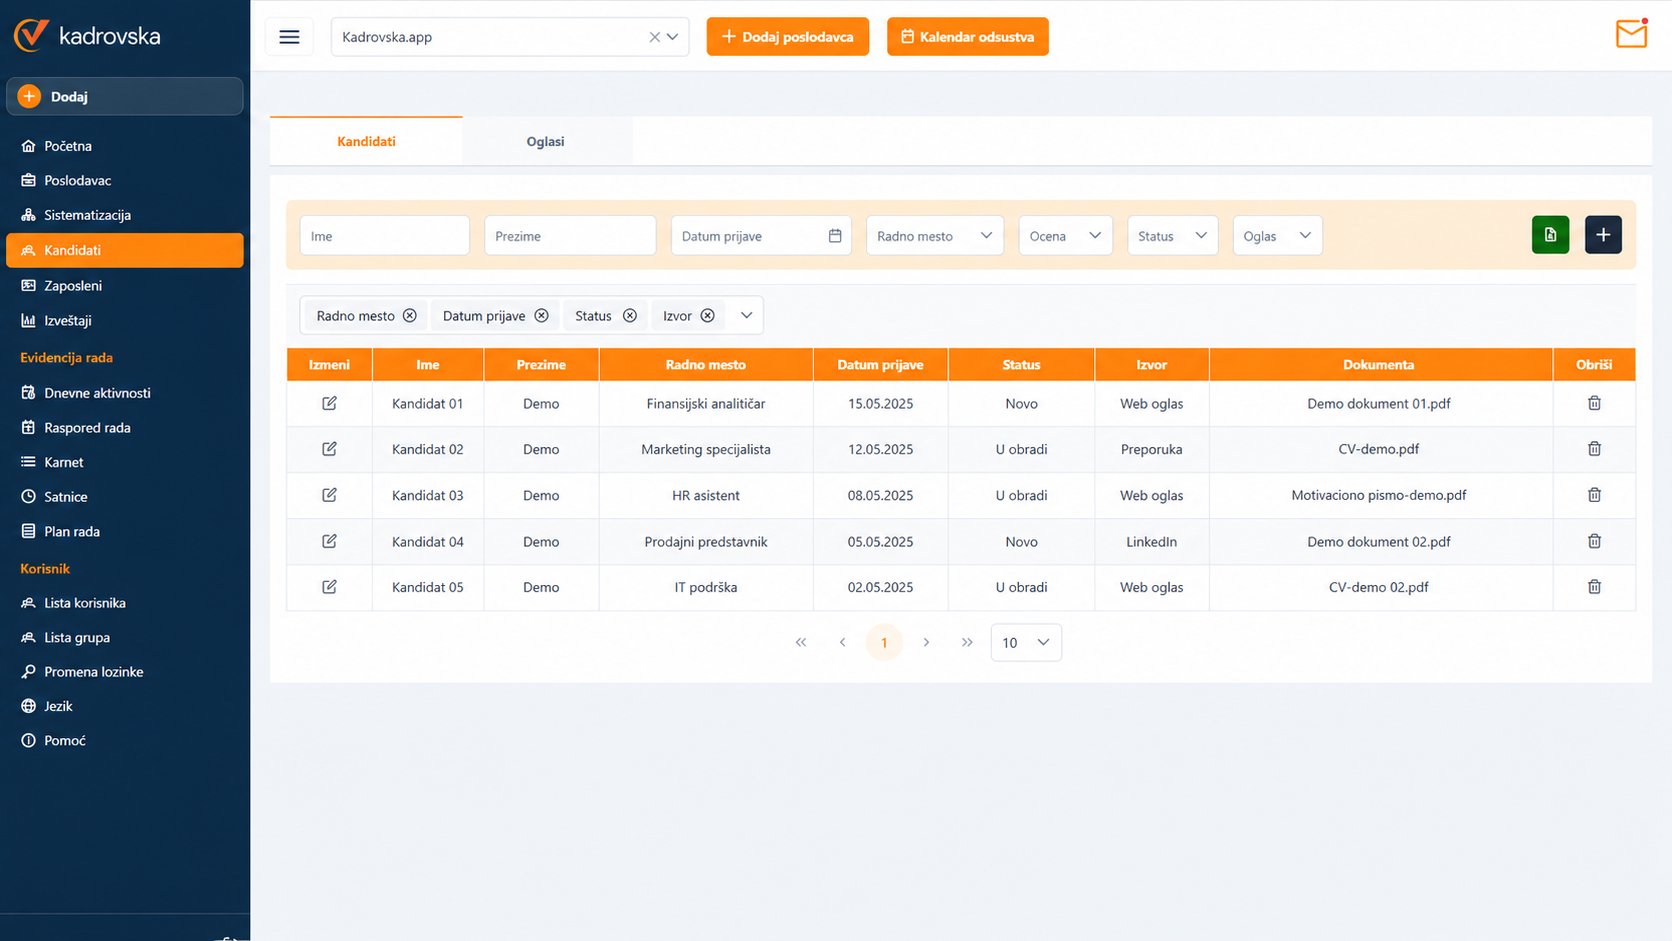This screenshot has width=1672, height=941.
Task: Open the Oglas filter dropdown
Action: click(x=1277, y=236)
